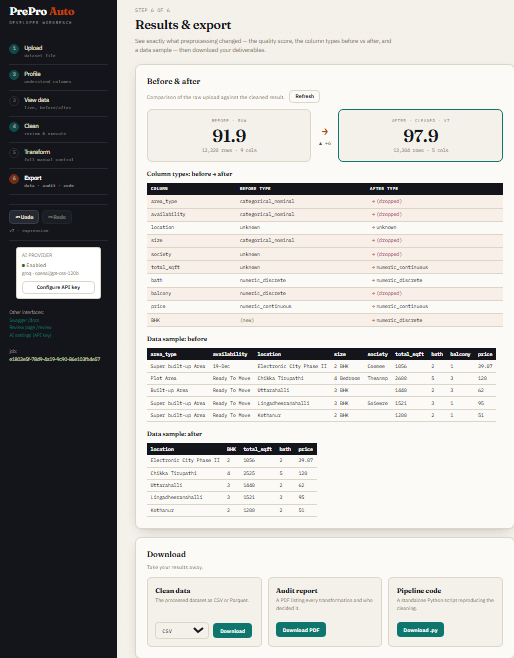Click the job ID text
The image size is (514, 658).
[x=55, y=359]
